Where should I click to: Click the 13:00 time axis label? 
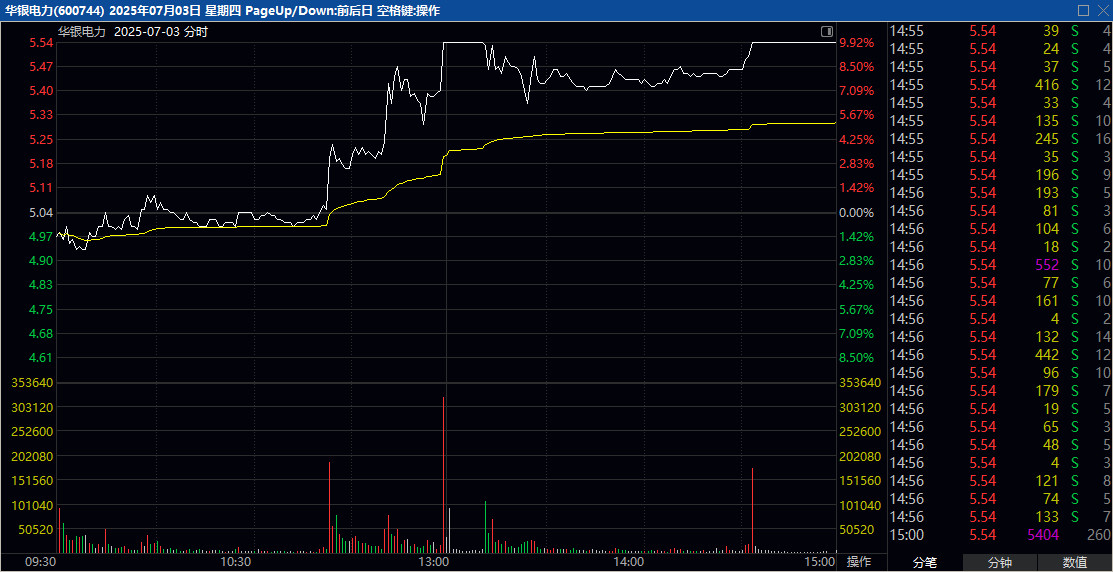pyautogui.click(x=433, y=562)
